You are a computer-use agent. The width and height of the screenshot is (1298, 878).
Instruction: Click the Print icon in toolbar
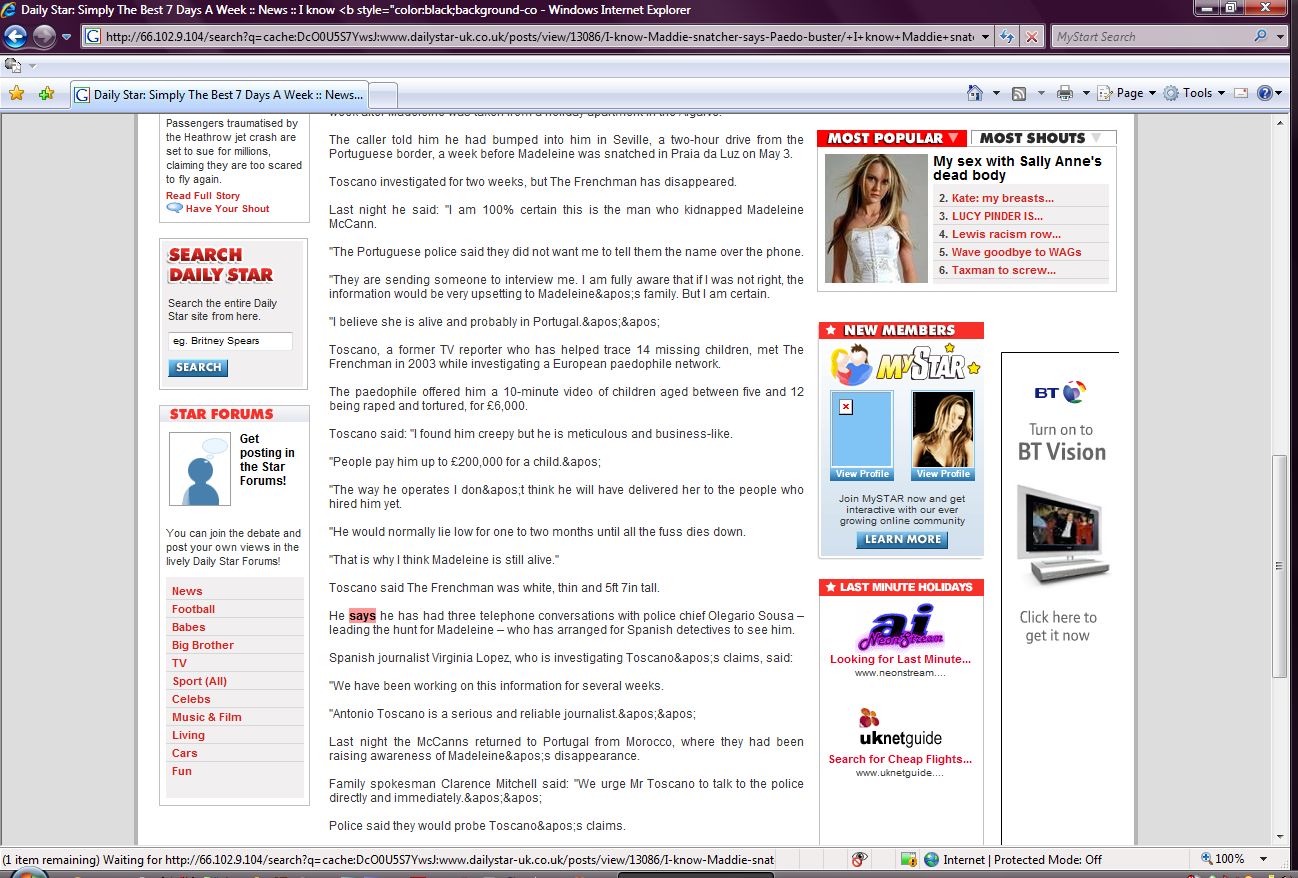[1065, 93]
